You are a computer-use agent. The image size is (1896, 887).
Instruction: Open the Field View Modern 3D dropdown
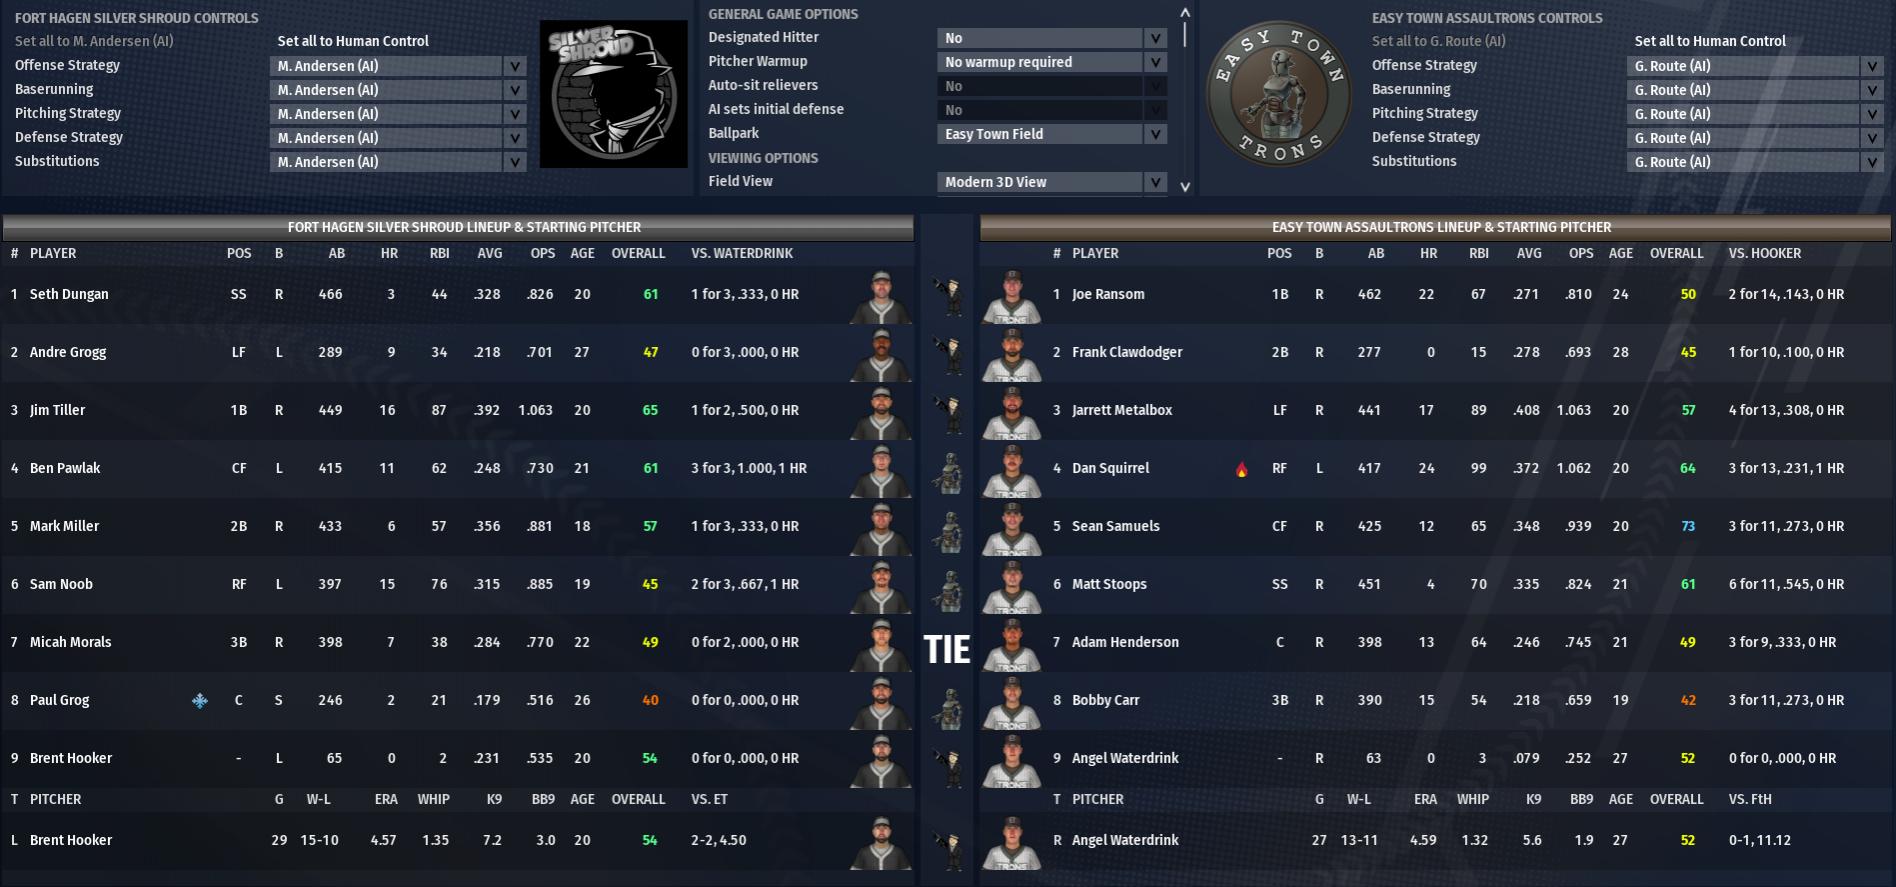[1052, 182]
